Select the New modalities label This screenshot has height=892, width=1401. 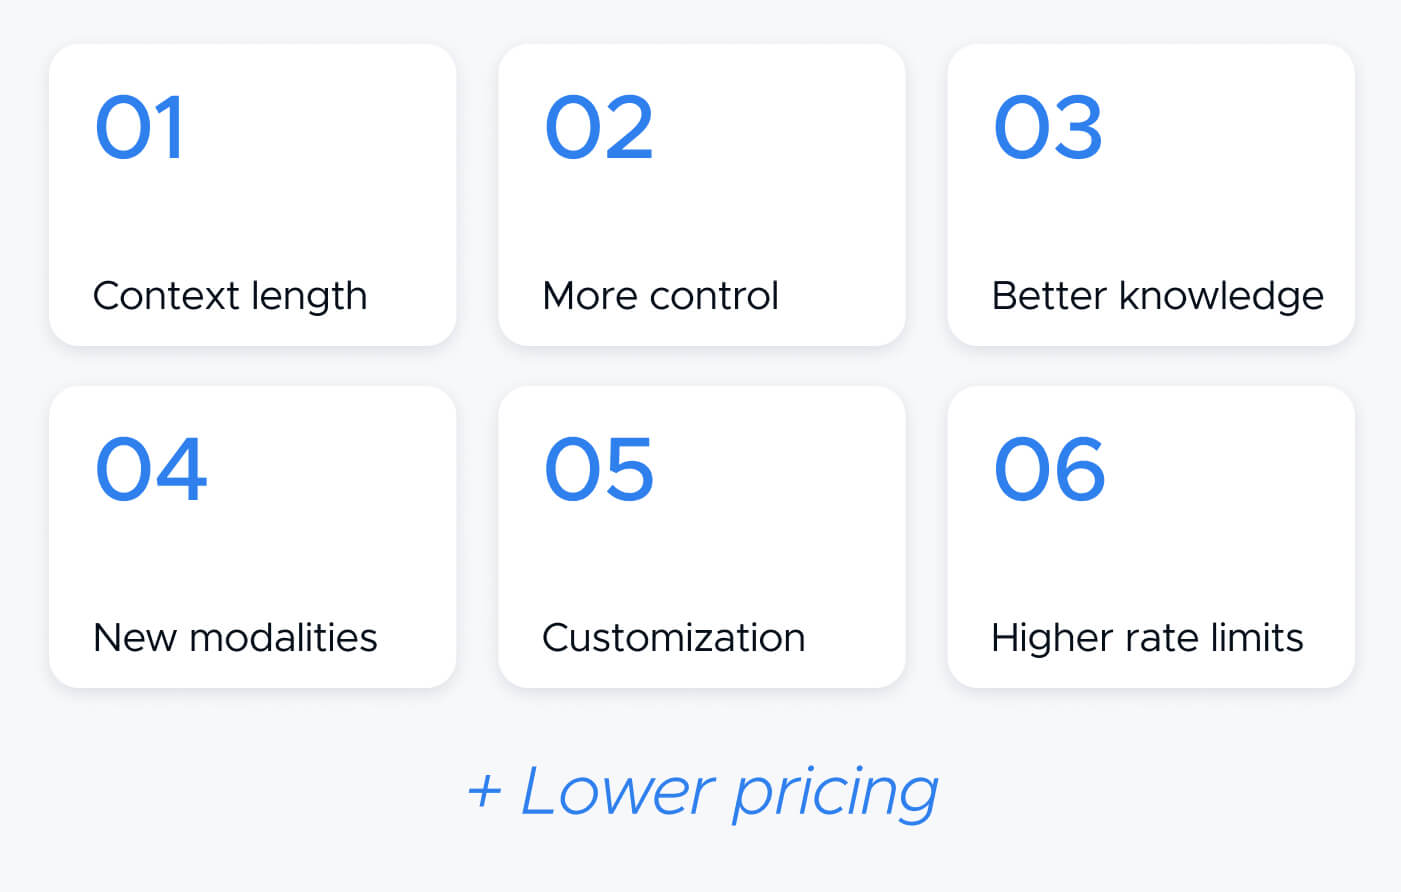pyautogui.click(x=235, y=638)
